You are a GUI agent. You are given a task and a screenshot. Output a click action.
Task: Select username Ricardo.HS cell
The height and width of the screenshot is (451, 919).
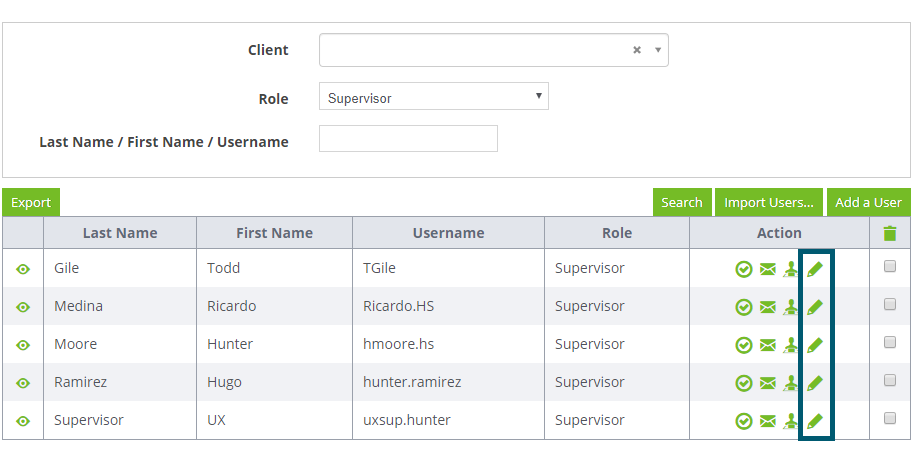(x=448, y=306)
